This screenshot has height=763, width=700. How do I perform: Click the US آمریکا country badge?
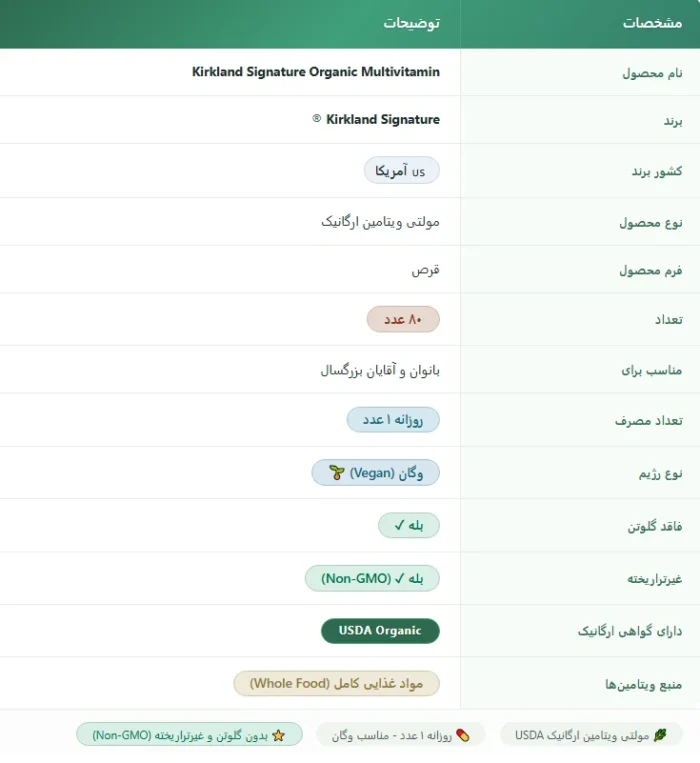click(401, 170)
